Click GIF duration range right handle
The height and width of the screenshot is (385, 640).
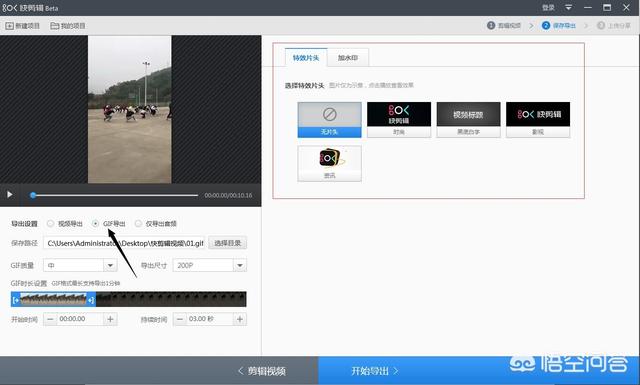[91, 300]
